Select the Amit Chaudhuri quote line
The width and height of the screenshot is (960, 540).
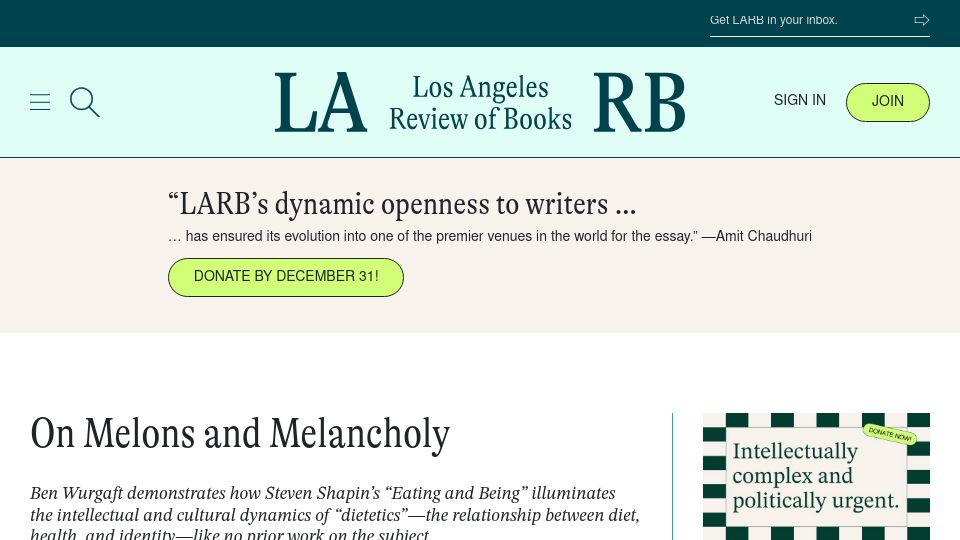(490, 236)
